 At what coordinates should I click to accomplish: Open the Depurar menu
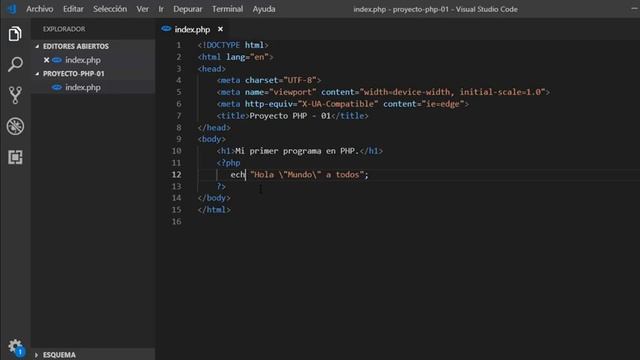pos(187,9)
